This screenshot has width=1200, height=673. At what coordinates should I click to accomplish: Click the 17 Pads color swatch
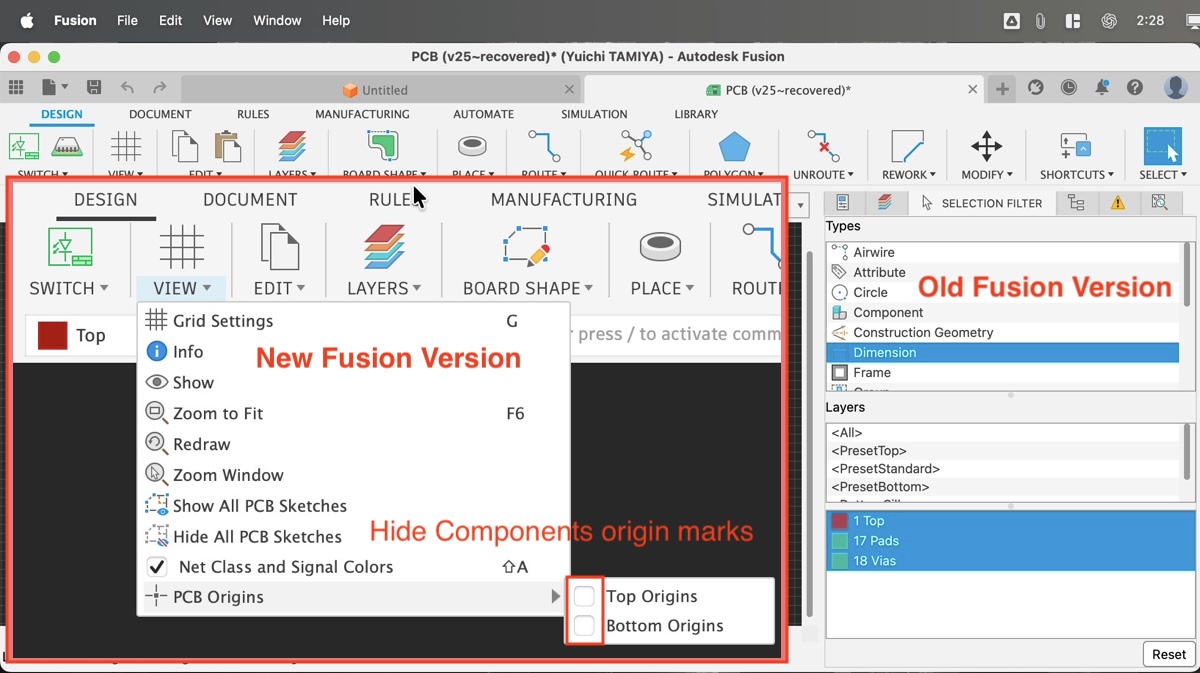(x=838, y=541)
